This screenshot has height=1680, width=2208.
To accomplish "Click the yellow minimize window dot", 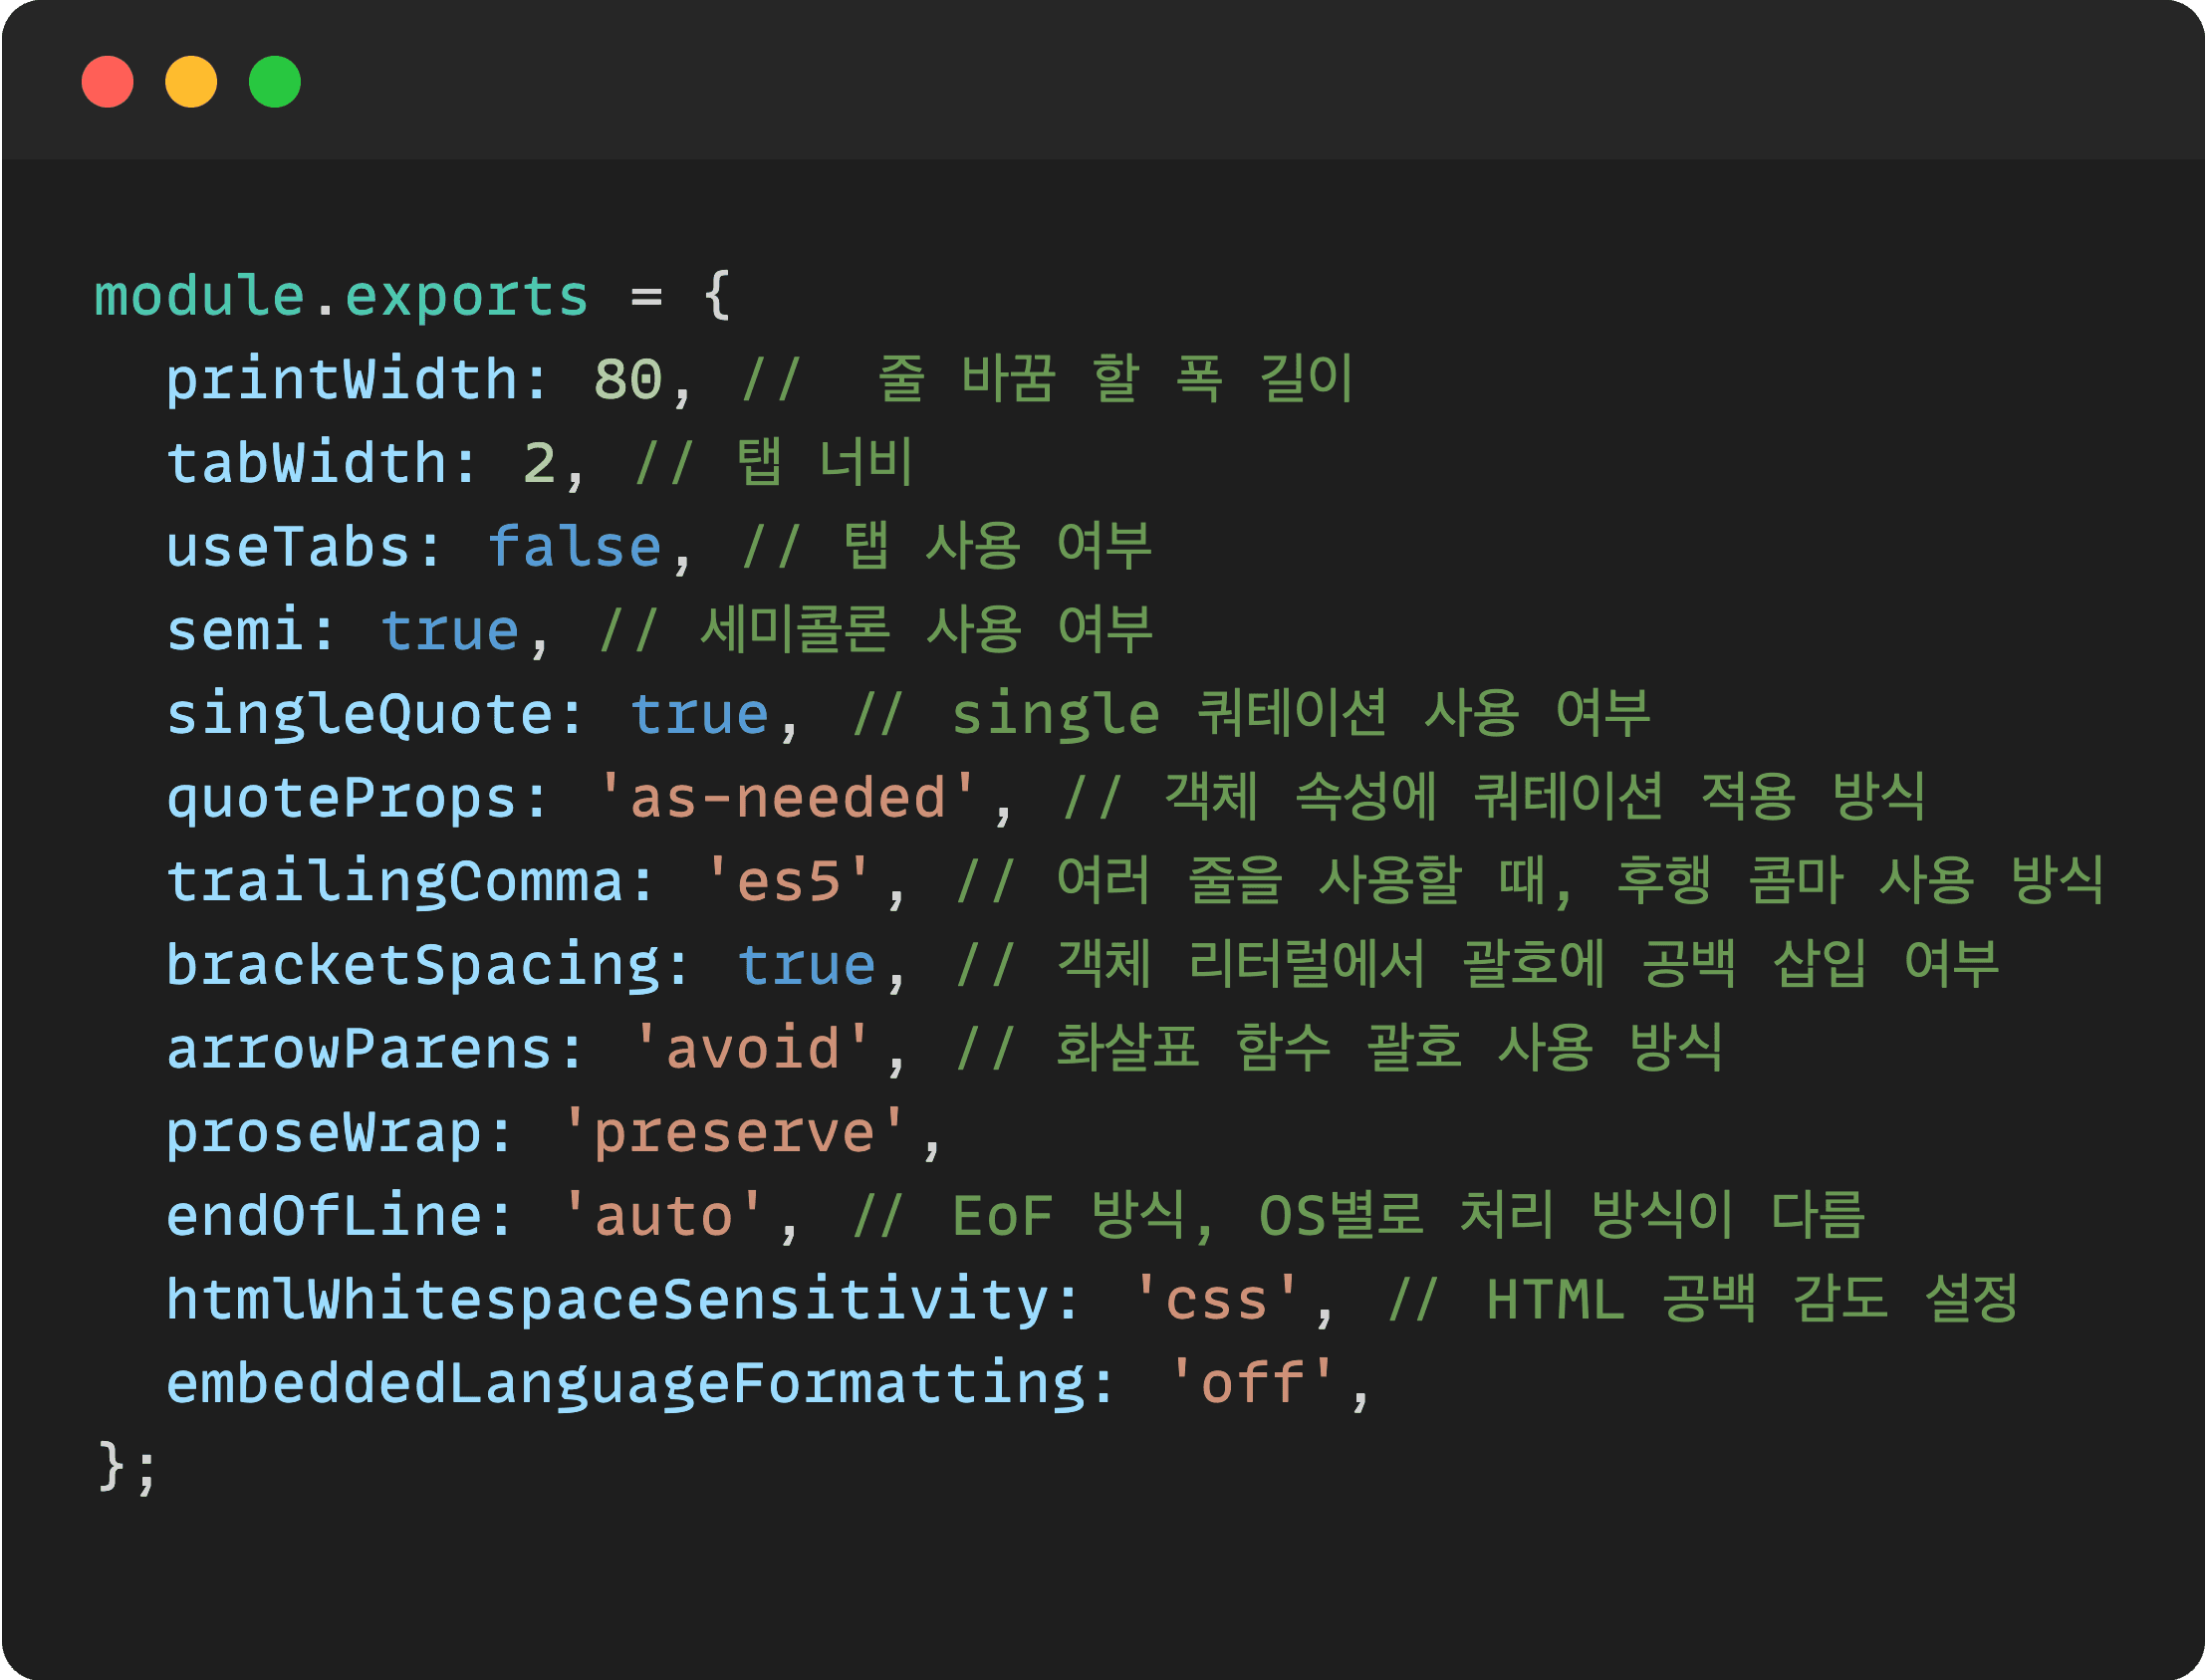I will pos(191,82).
